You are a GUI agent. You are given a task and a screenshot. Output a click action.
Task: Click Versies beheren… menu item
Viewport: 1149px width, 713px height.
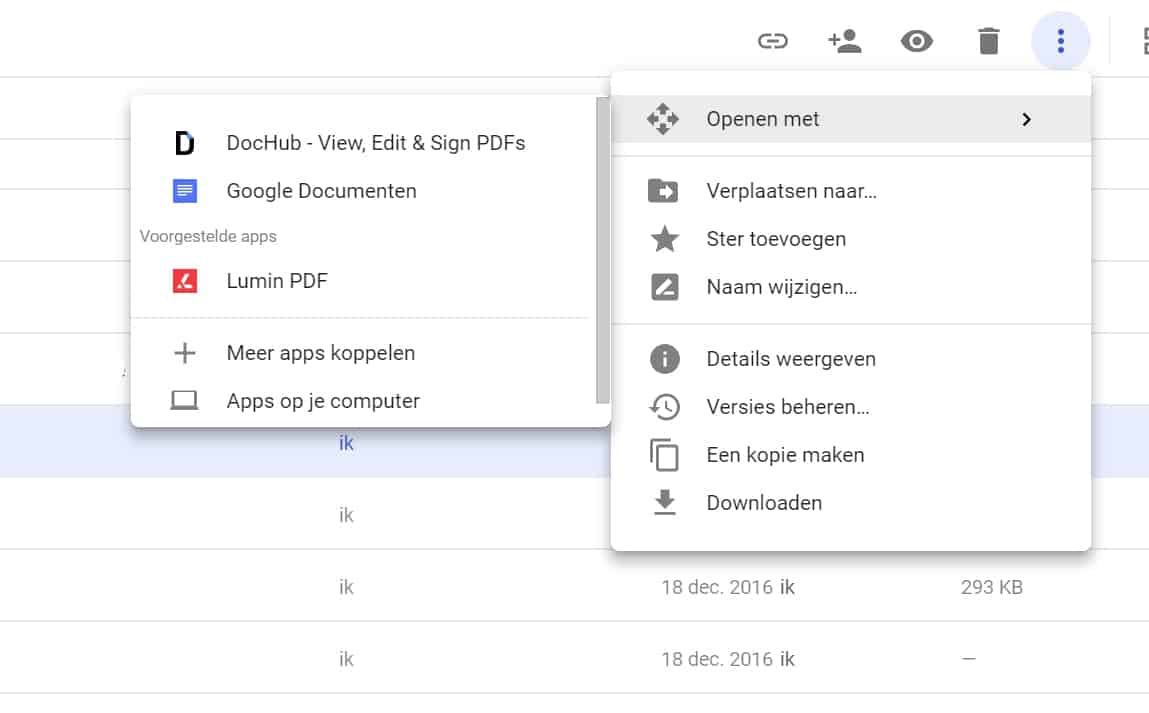coord(787,407)
